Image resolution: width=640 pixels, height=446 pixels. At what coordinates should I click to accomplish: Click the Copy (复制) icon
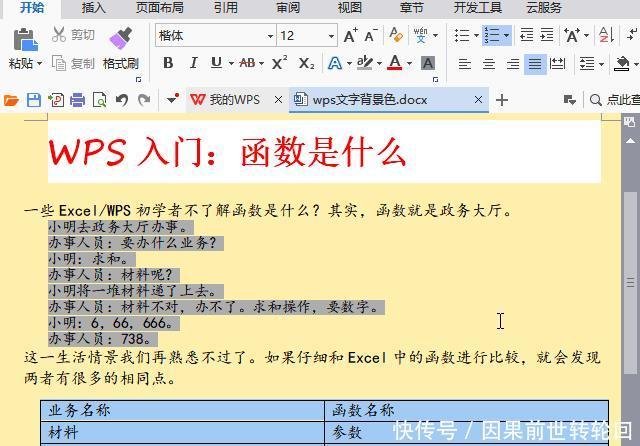tap(59, 63)
